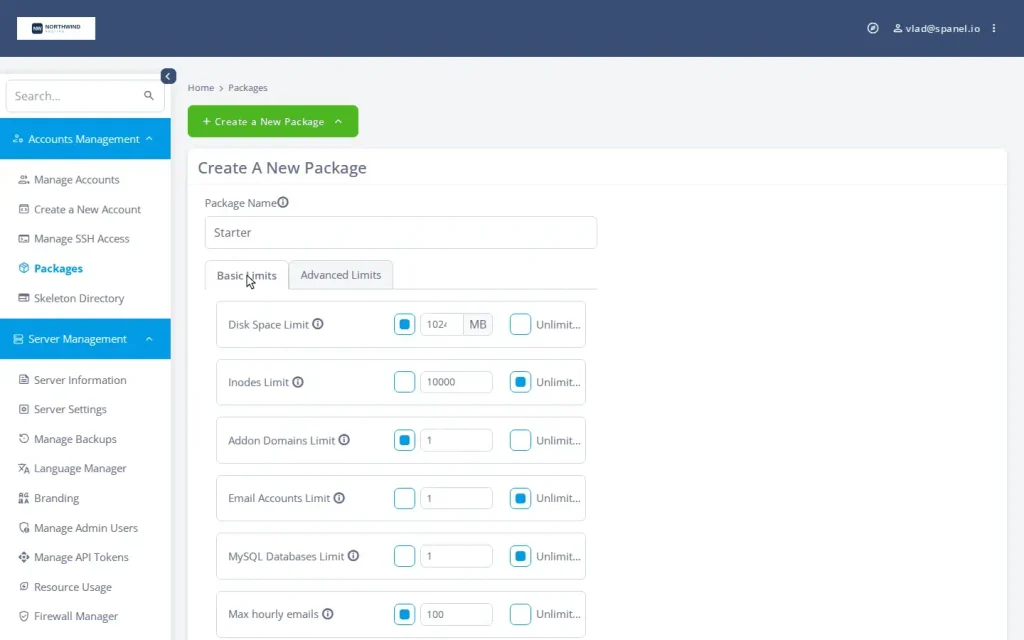This screenshot has height=640, width=1024.
Task: Collapse the Server Management section
Action: 85,339
